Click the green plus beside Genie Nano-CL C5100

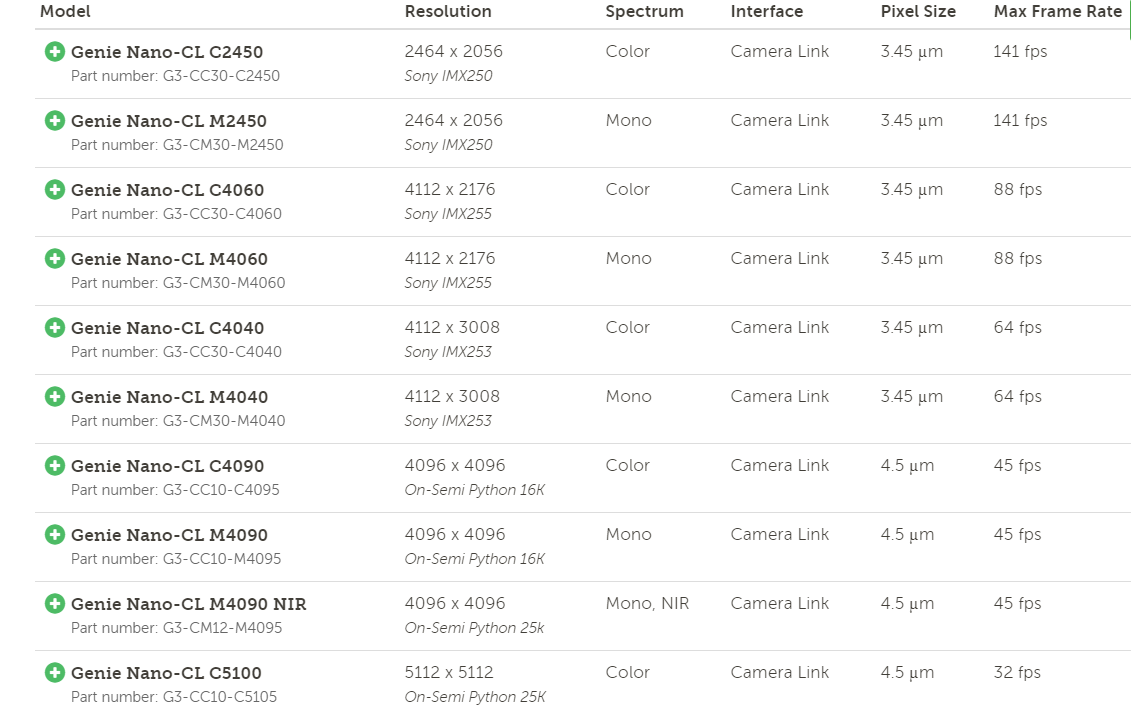pyautogui.click(x=55, y=673)
